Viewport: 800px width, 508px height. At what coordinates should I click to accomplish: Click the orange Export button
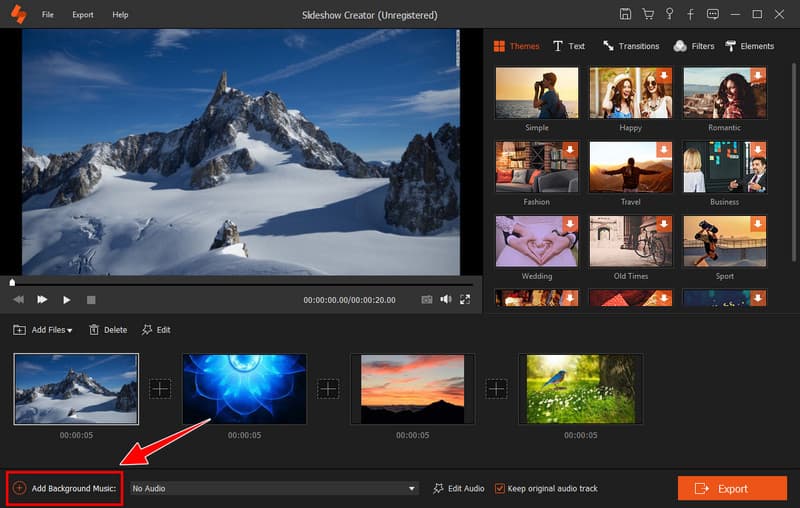point(731,488)
